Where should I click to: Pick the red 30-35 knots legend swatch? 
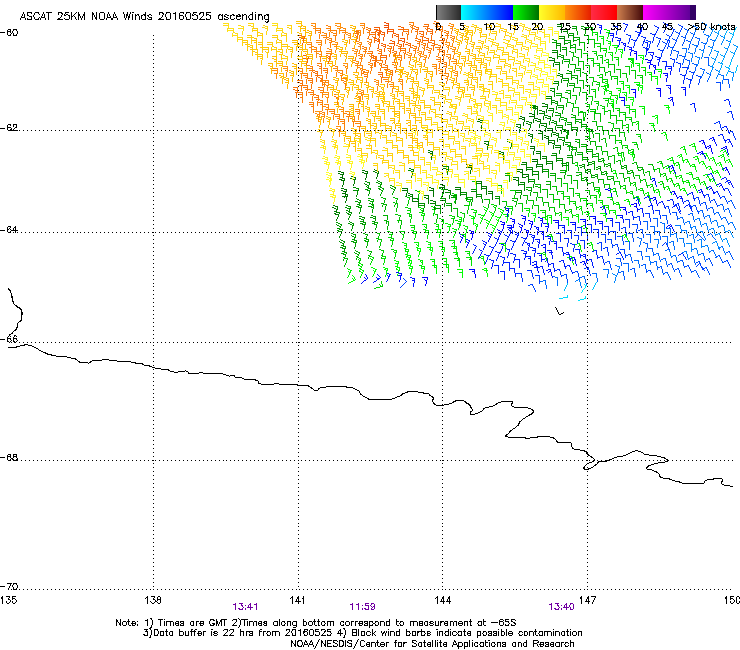604,12
